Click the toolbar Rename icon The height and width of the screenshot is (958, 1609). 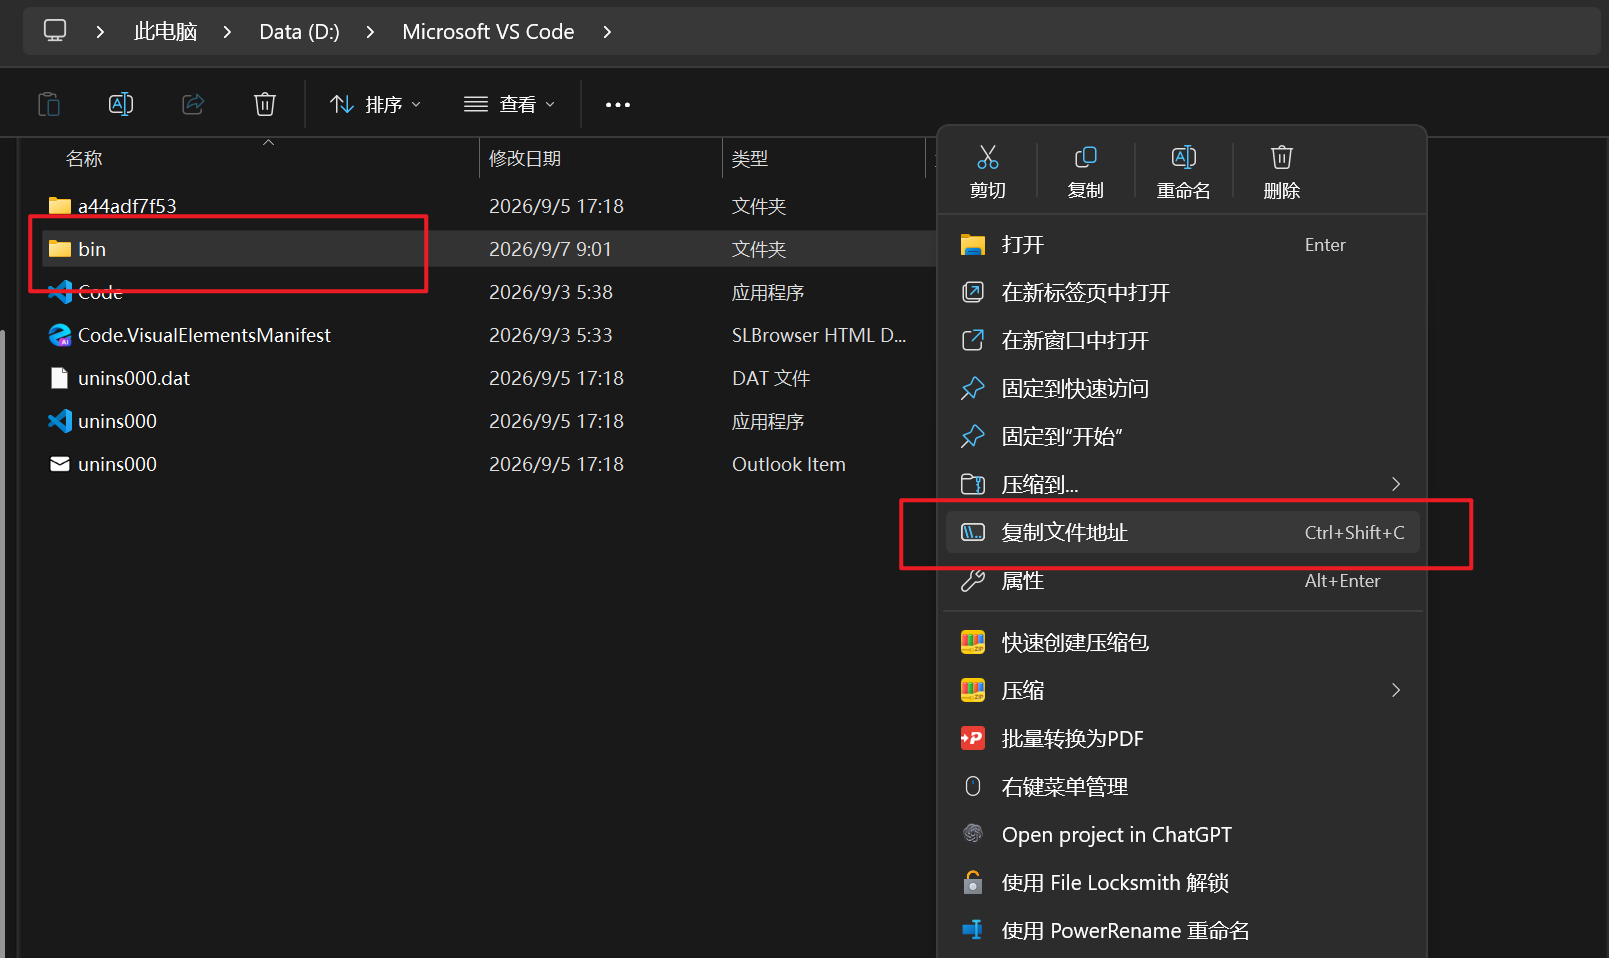point(121,104)
